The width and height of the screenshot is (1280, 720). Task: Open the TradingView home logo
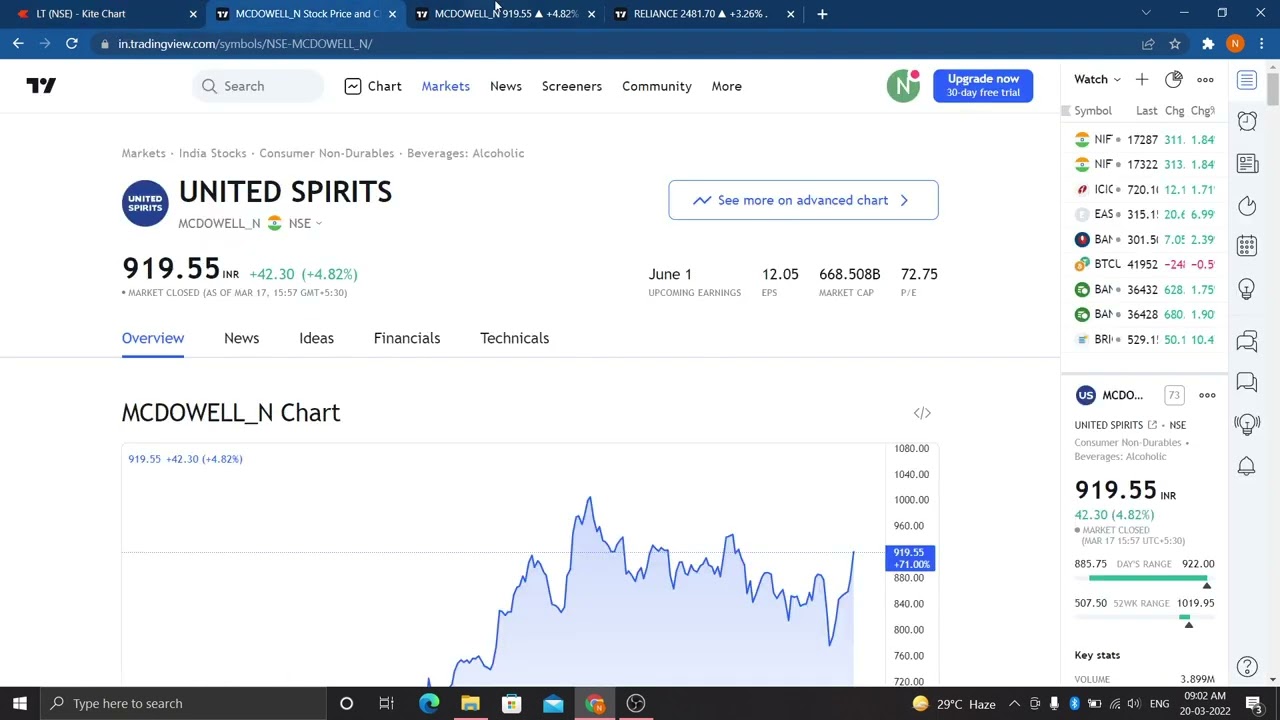point(41,86)
